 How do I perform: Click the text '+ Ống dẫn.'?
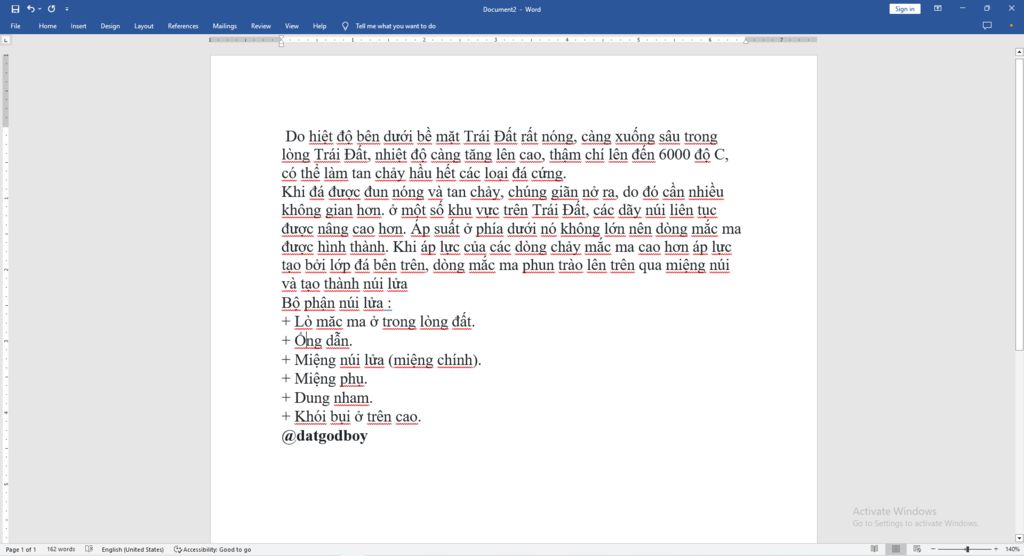[x=317, y=340]
